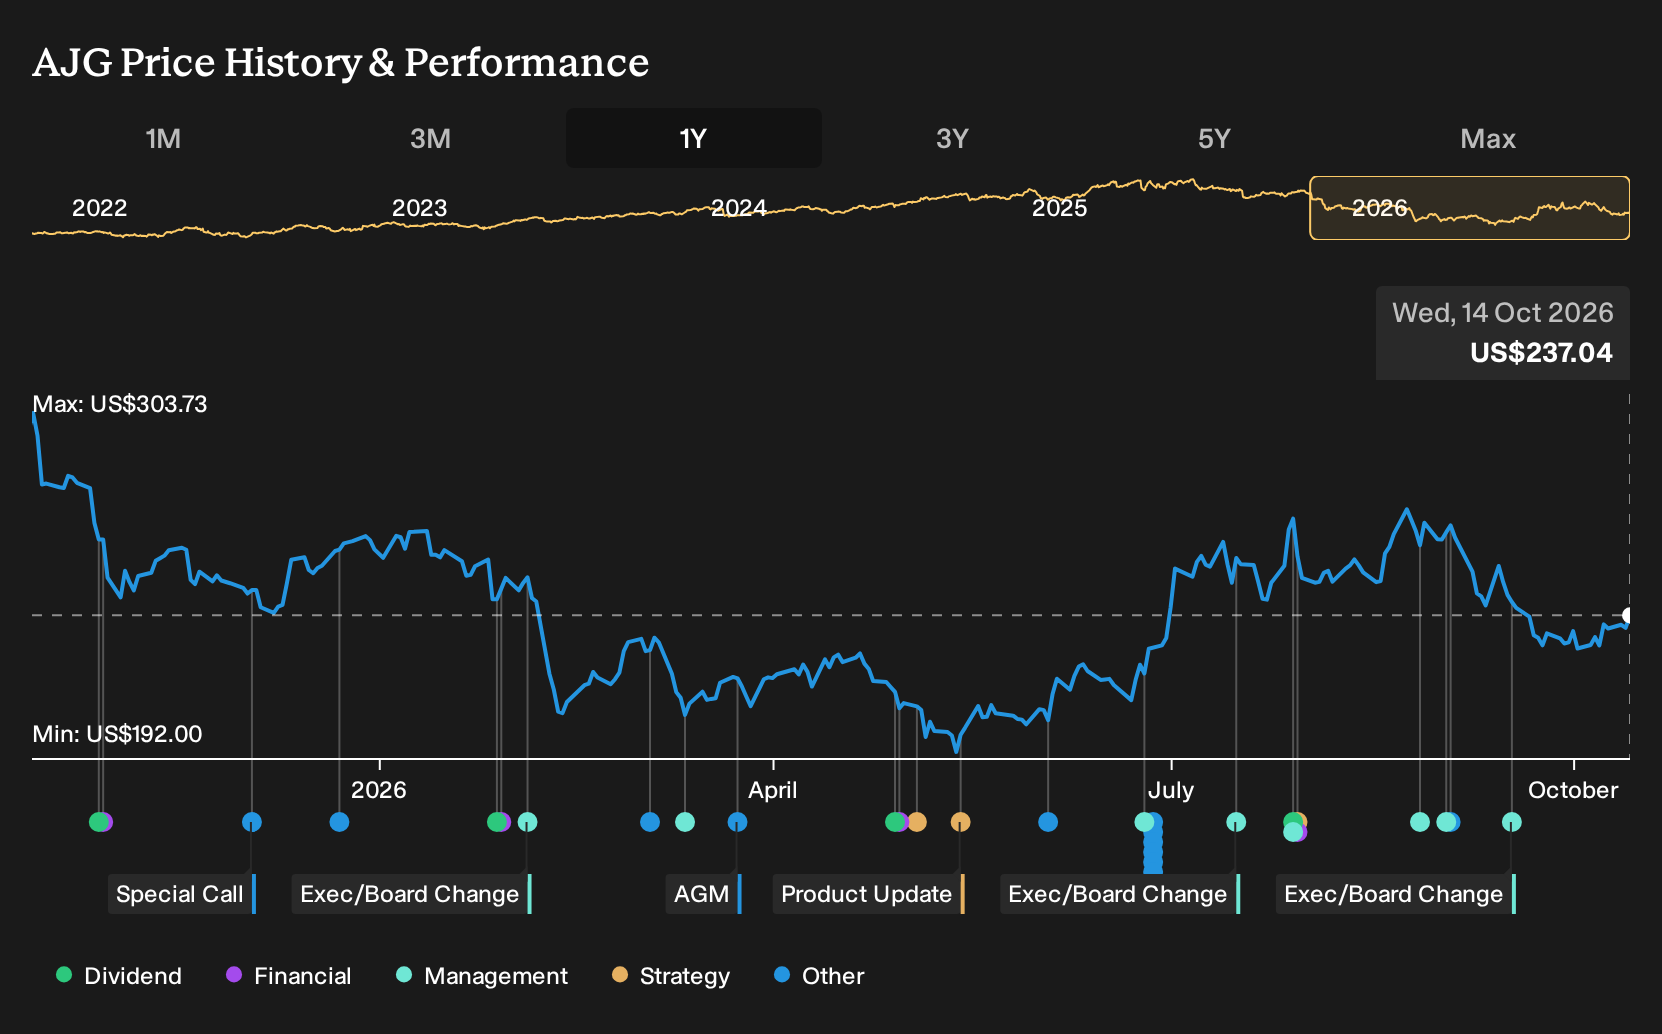Click the 2025 label on the overview chart
The height and width of the screenshot is (1034, 1662).
[1059, 208]
